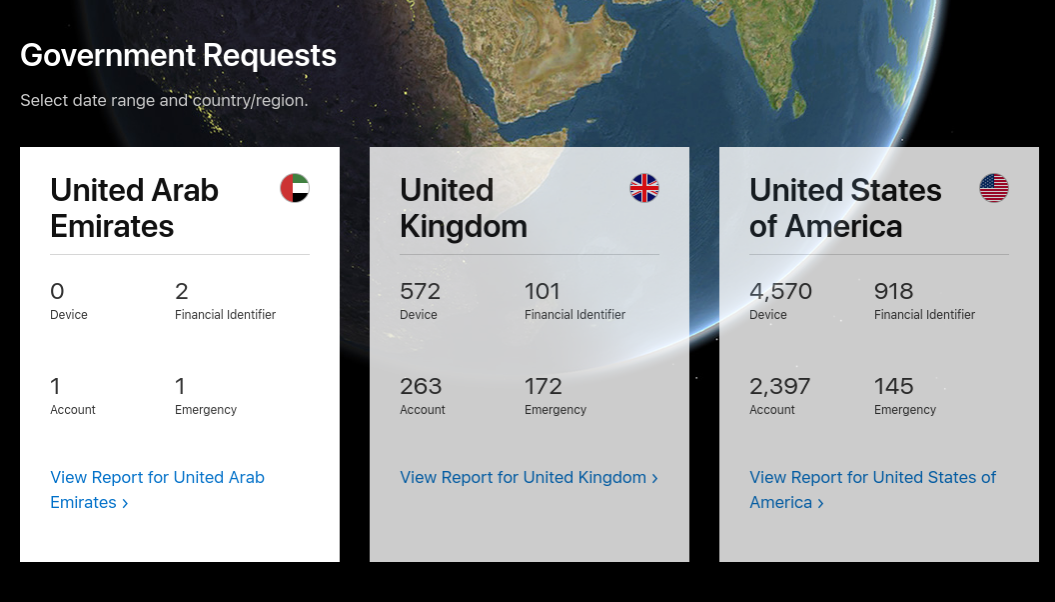
Task: Open View Report for United States of America
Action: coord(873,490)
